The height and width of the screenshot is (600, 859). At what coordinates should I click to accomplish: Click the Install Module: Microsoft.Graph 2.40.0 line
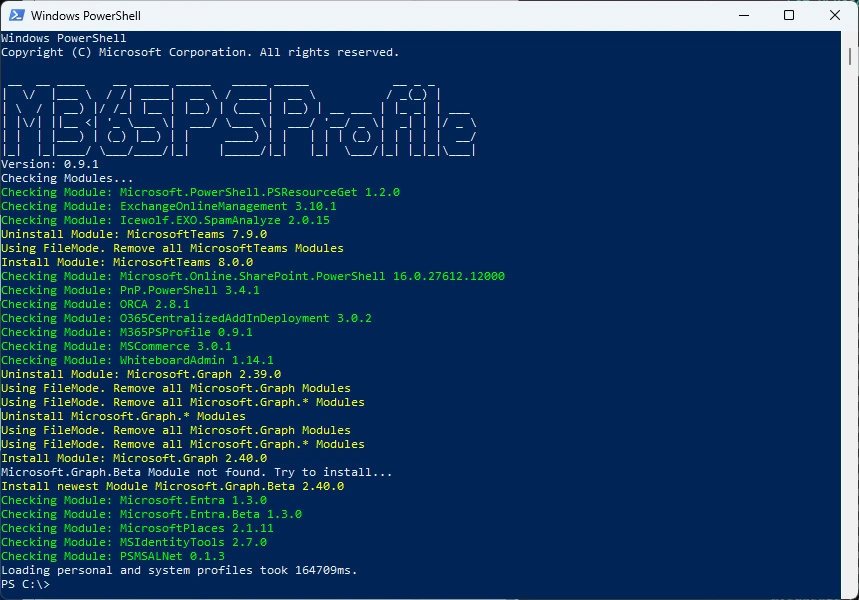pos(134,458)
